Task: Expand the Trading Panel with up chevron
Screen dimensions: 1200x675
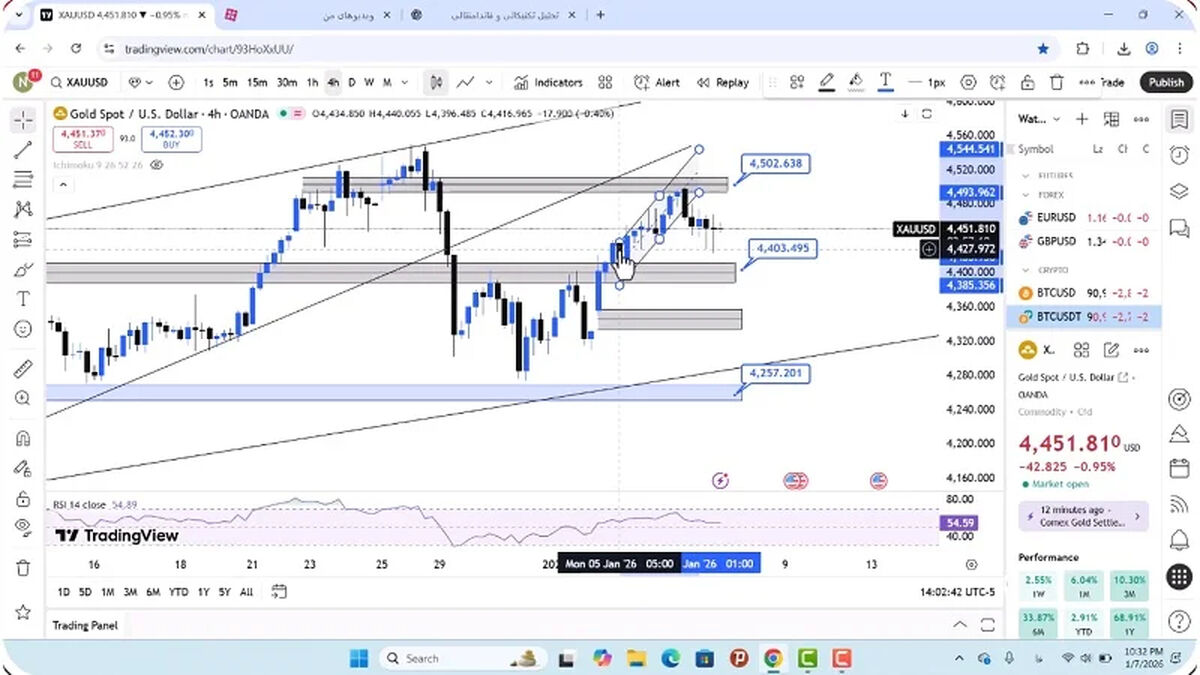Action: pos(960,625)
